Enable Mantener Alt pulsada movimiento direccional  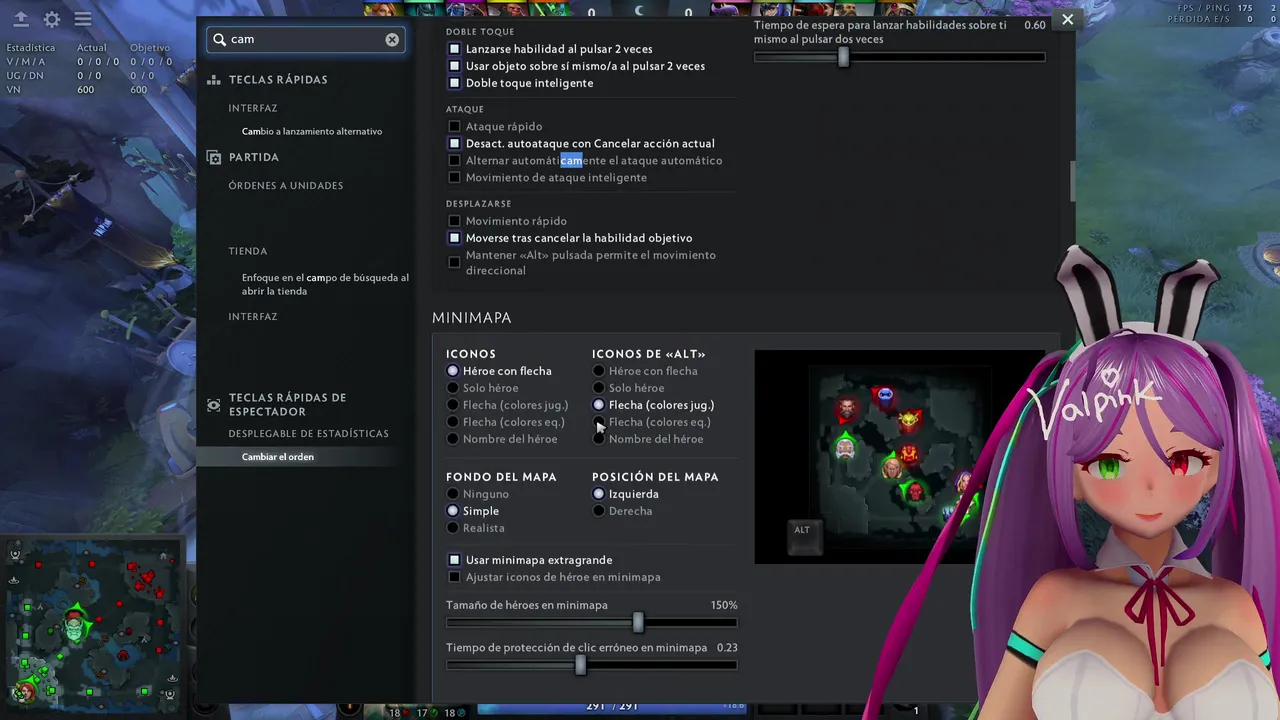[454, 262]
